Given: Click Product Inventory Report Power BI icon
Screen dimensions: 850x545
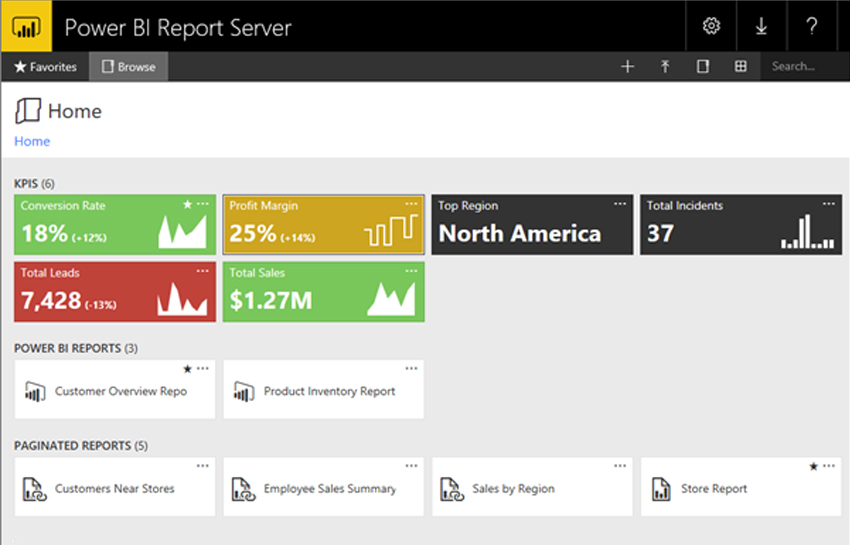Looking at the screenshot, I should [x=244, y=392].
